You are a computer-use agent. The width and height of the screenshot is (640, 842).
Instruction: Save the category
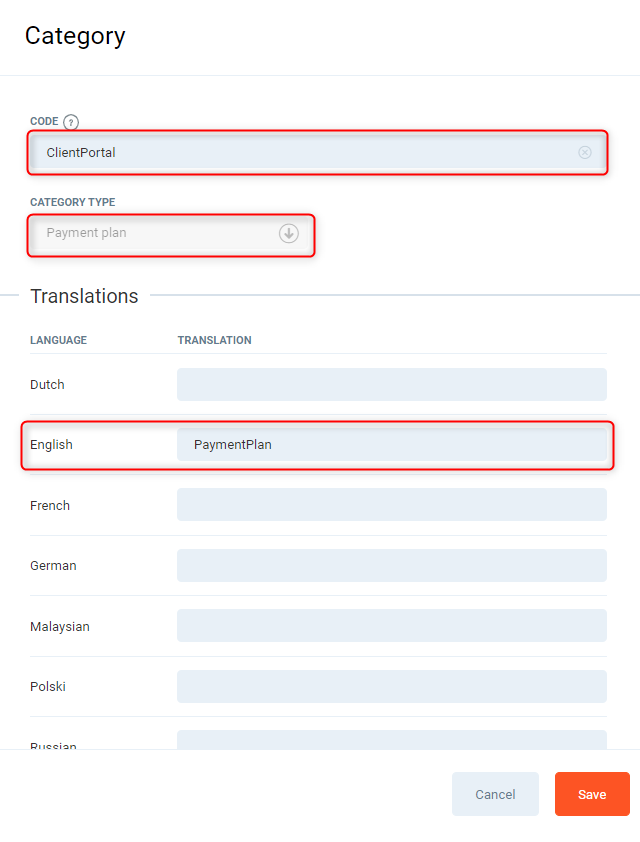coord(592,794)
